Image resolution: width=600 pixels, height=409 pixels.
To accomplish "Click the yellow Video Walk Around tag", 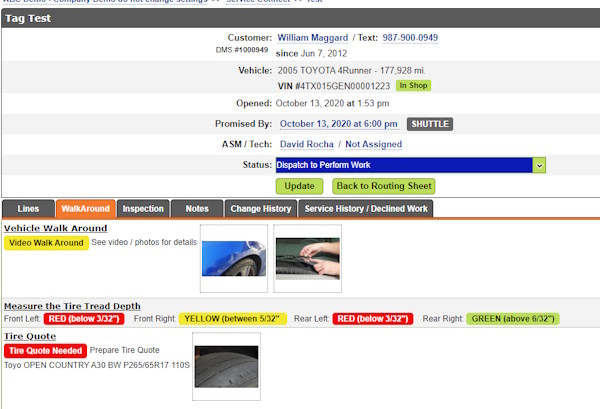I will [x=46, y=243].
